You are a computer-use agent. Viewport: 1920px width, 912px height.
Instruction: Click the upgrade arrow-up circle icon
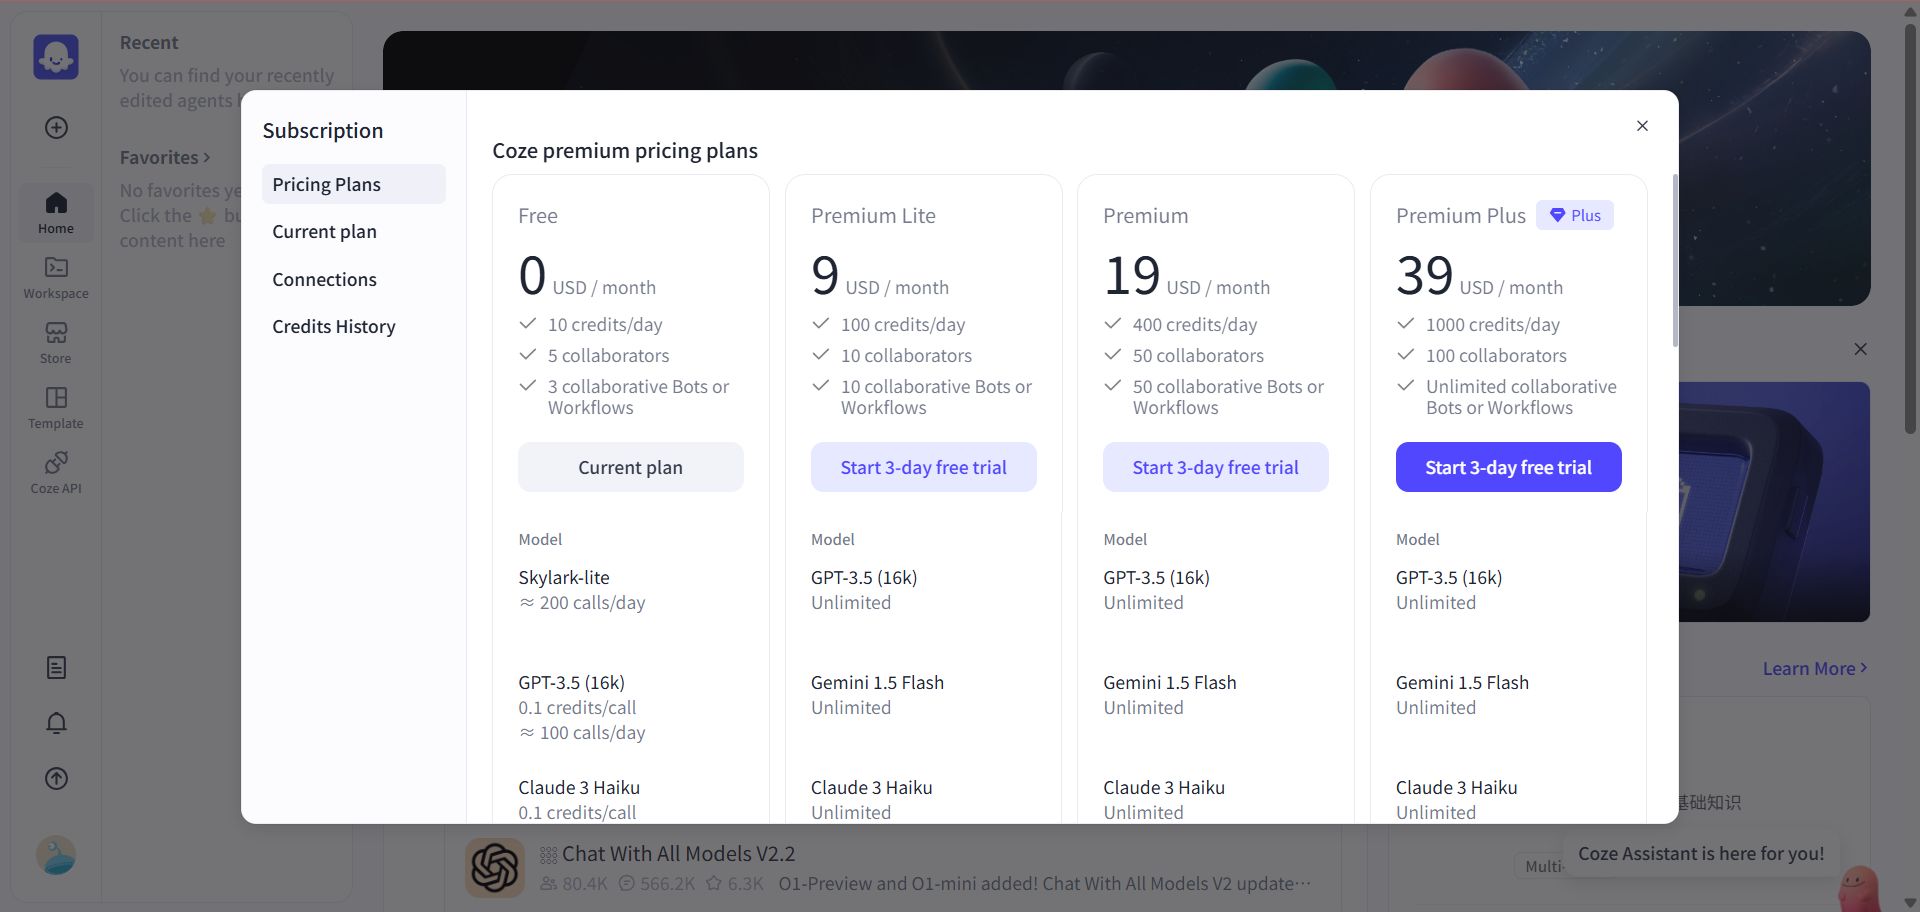[x=56, y=779]
